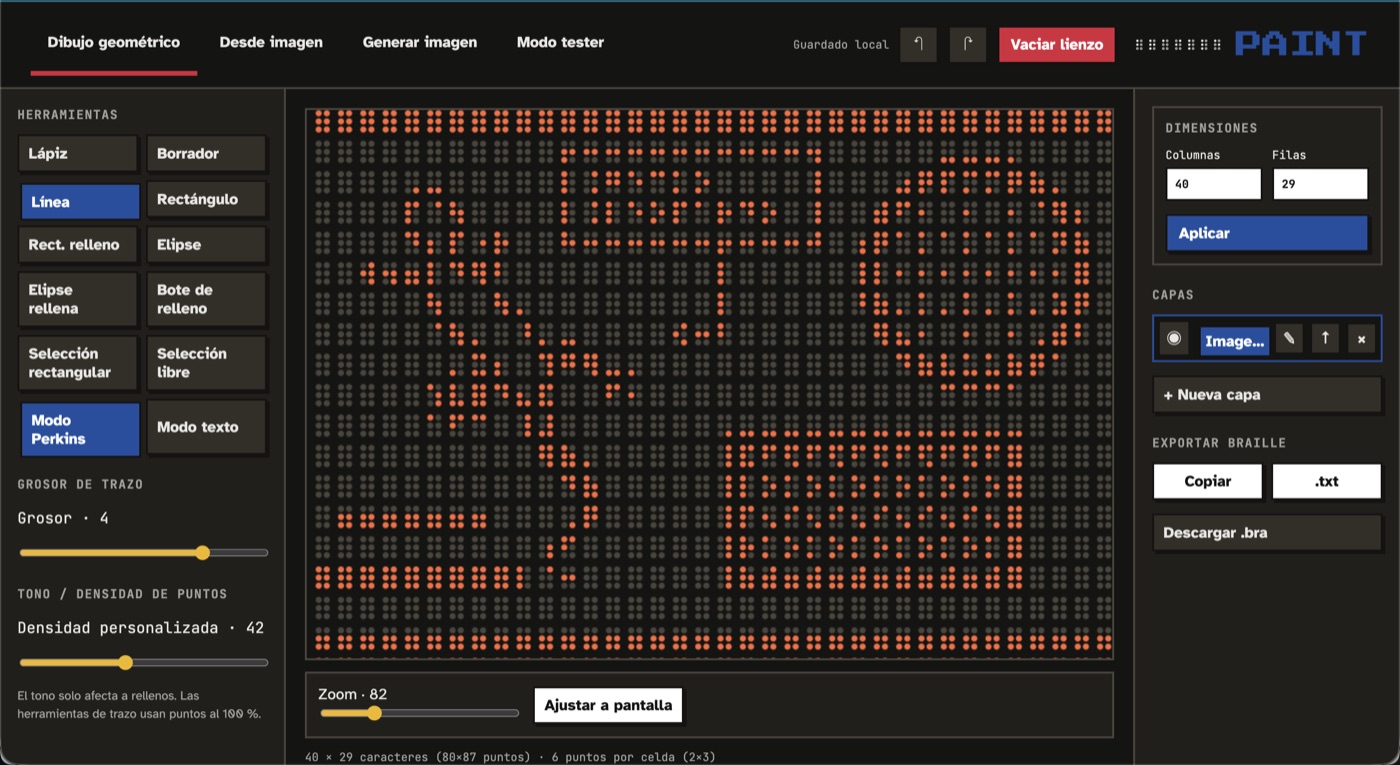
Task: Click the undo arrow icon
Action: pos(918,44)
